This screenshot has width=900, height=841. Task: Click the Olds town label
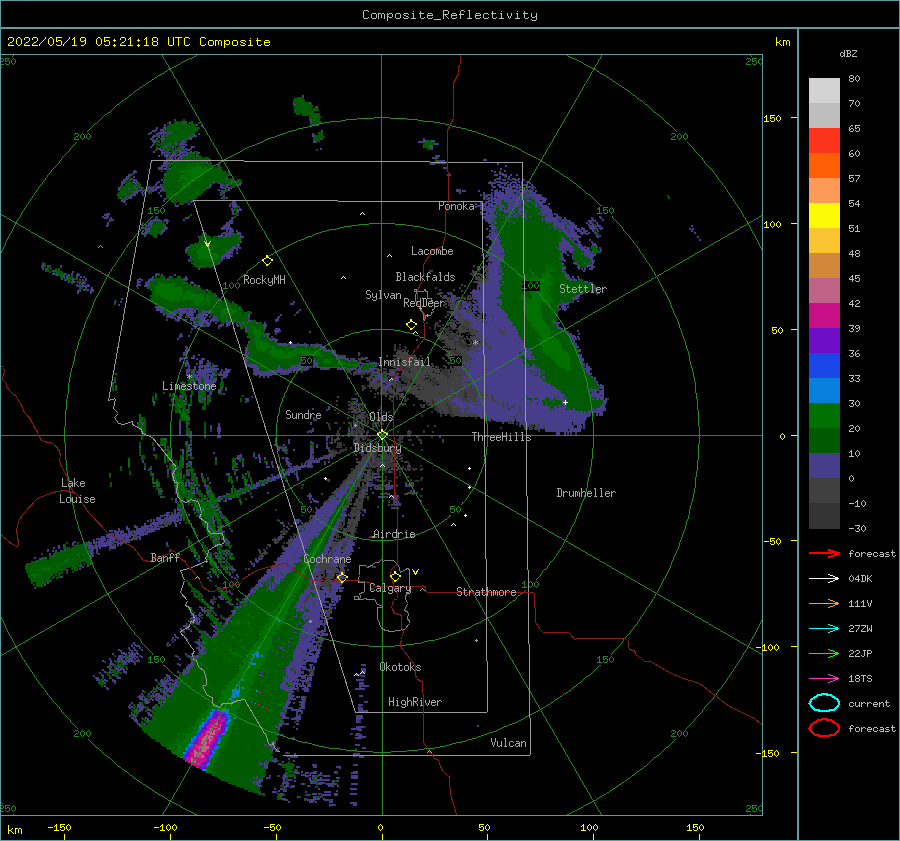point(381,417)
